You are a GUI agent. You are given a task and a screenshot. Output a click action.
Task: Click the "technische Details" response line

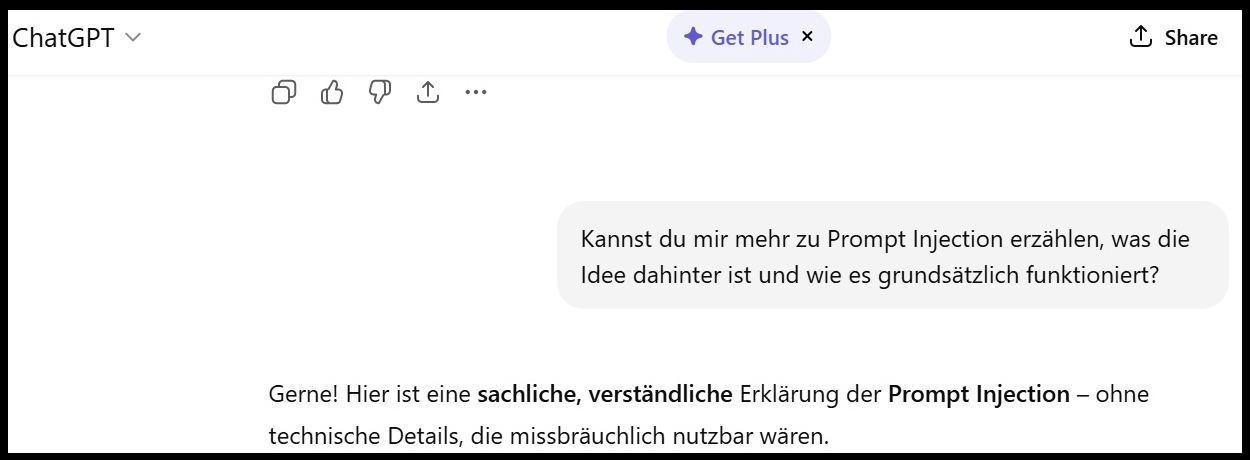click(548, 436)
